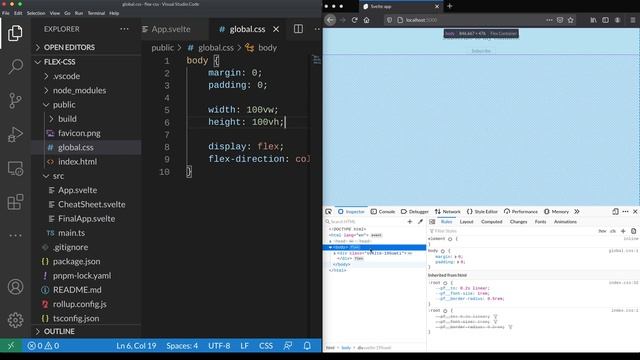The width and height of the screenshot is (640, 360).
Task: Toggle the three-pane Inspector mode
Action: pos(432,222)
